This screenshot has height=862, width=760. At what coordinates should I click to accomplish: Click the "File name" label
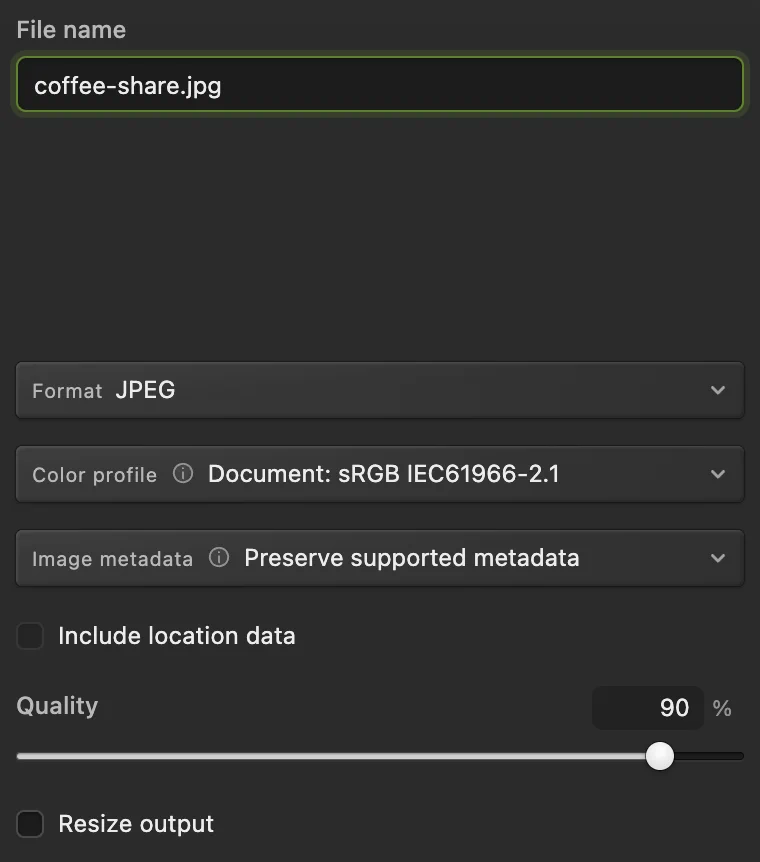[71, 30]
